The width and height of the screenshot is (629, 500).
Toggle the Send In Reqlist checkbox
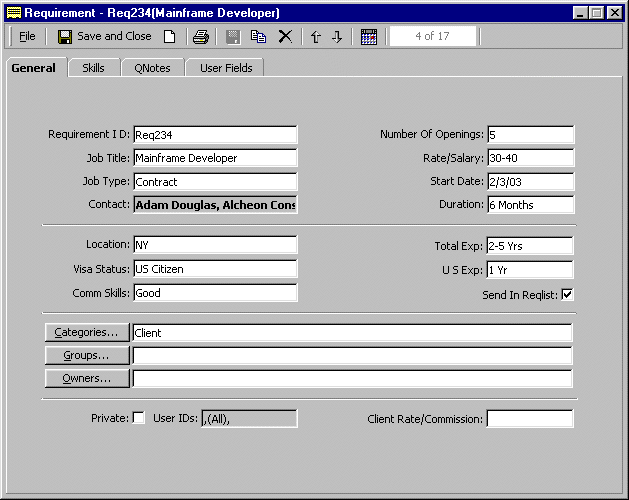[x=567, y=295]
